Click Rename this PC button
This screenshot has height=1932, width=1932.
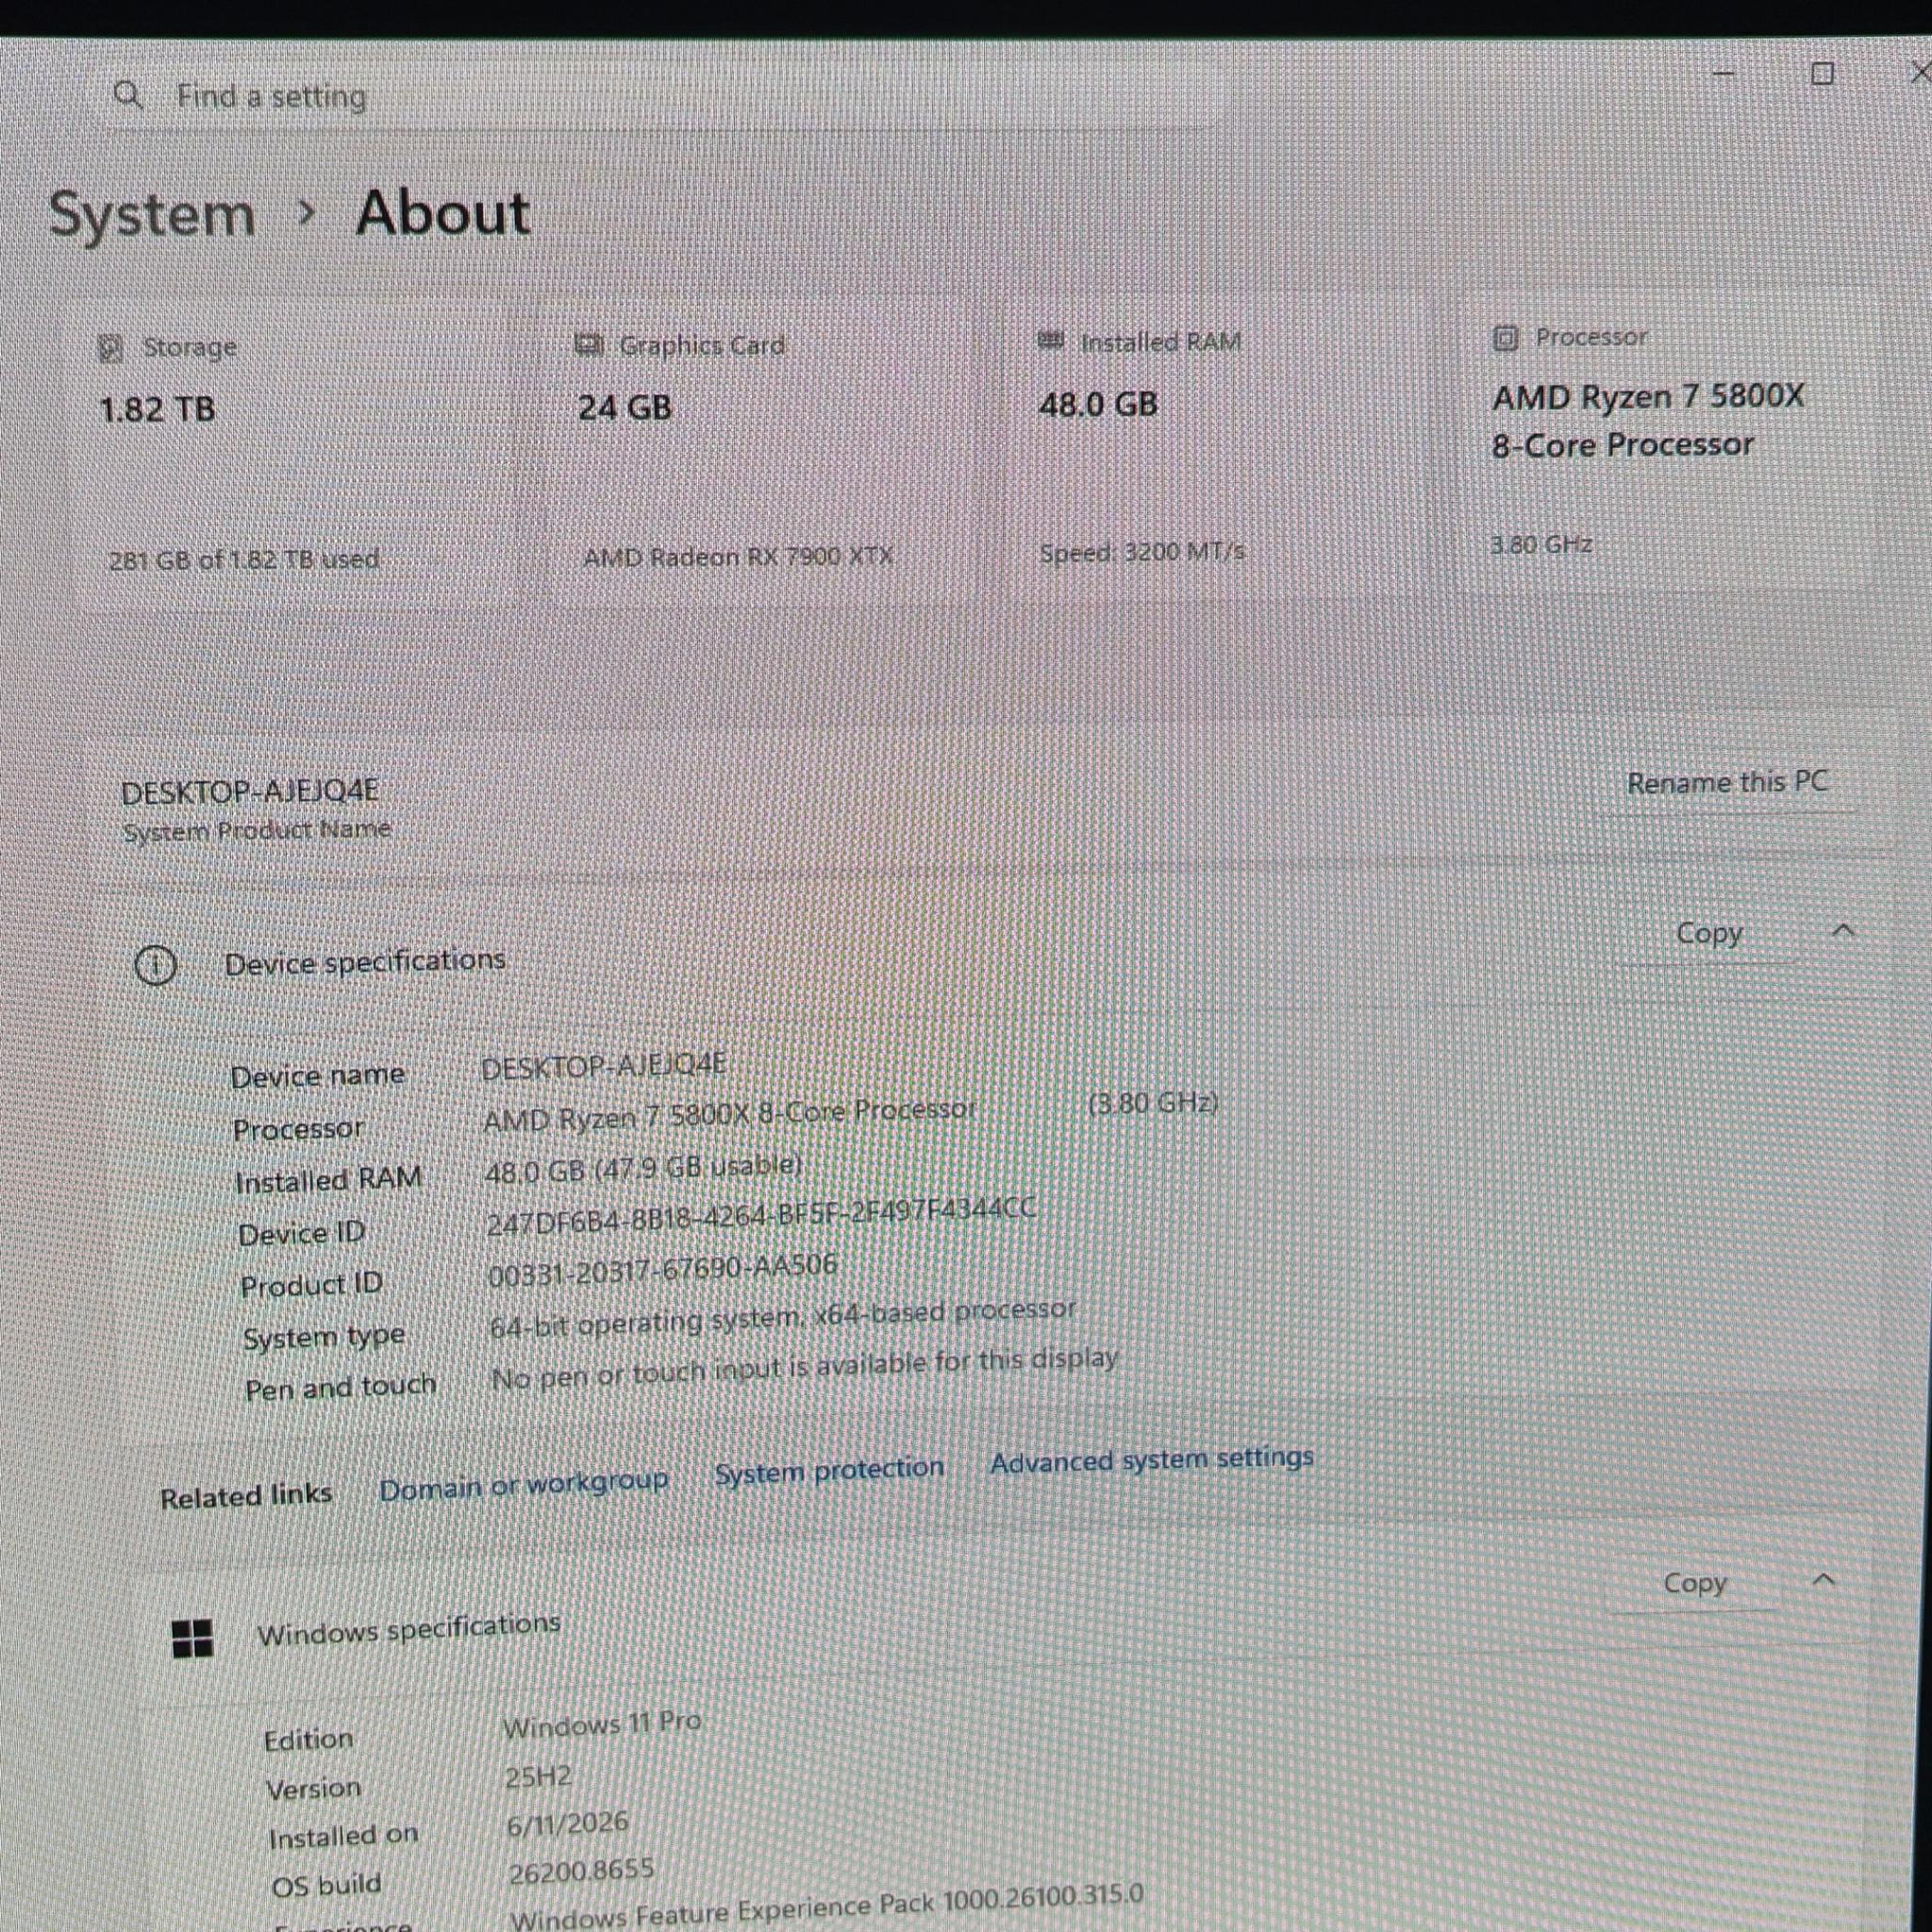tap(1727, 782)
